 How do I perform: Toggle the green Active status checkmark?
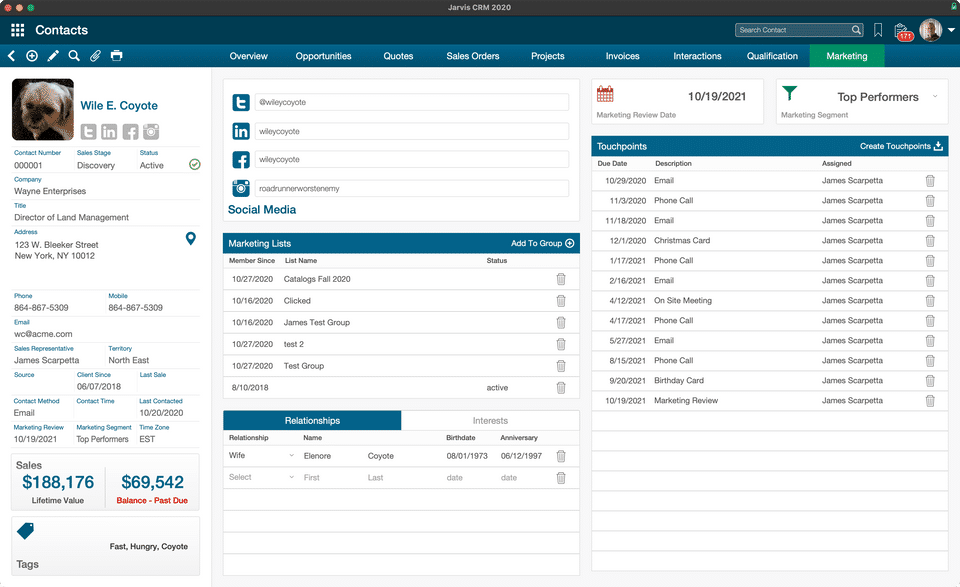(x=195, y=164)
